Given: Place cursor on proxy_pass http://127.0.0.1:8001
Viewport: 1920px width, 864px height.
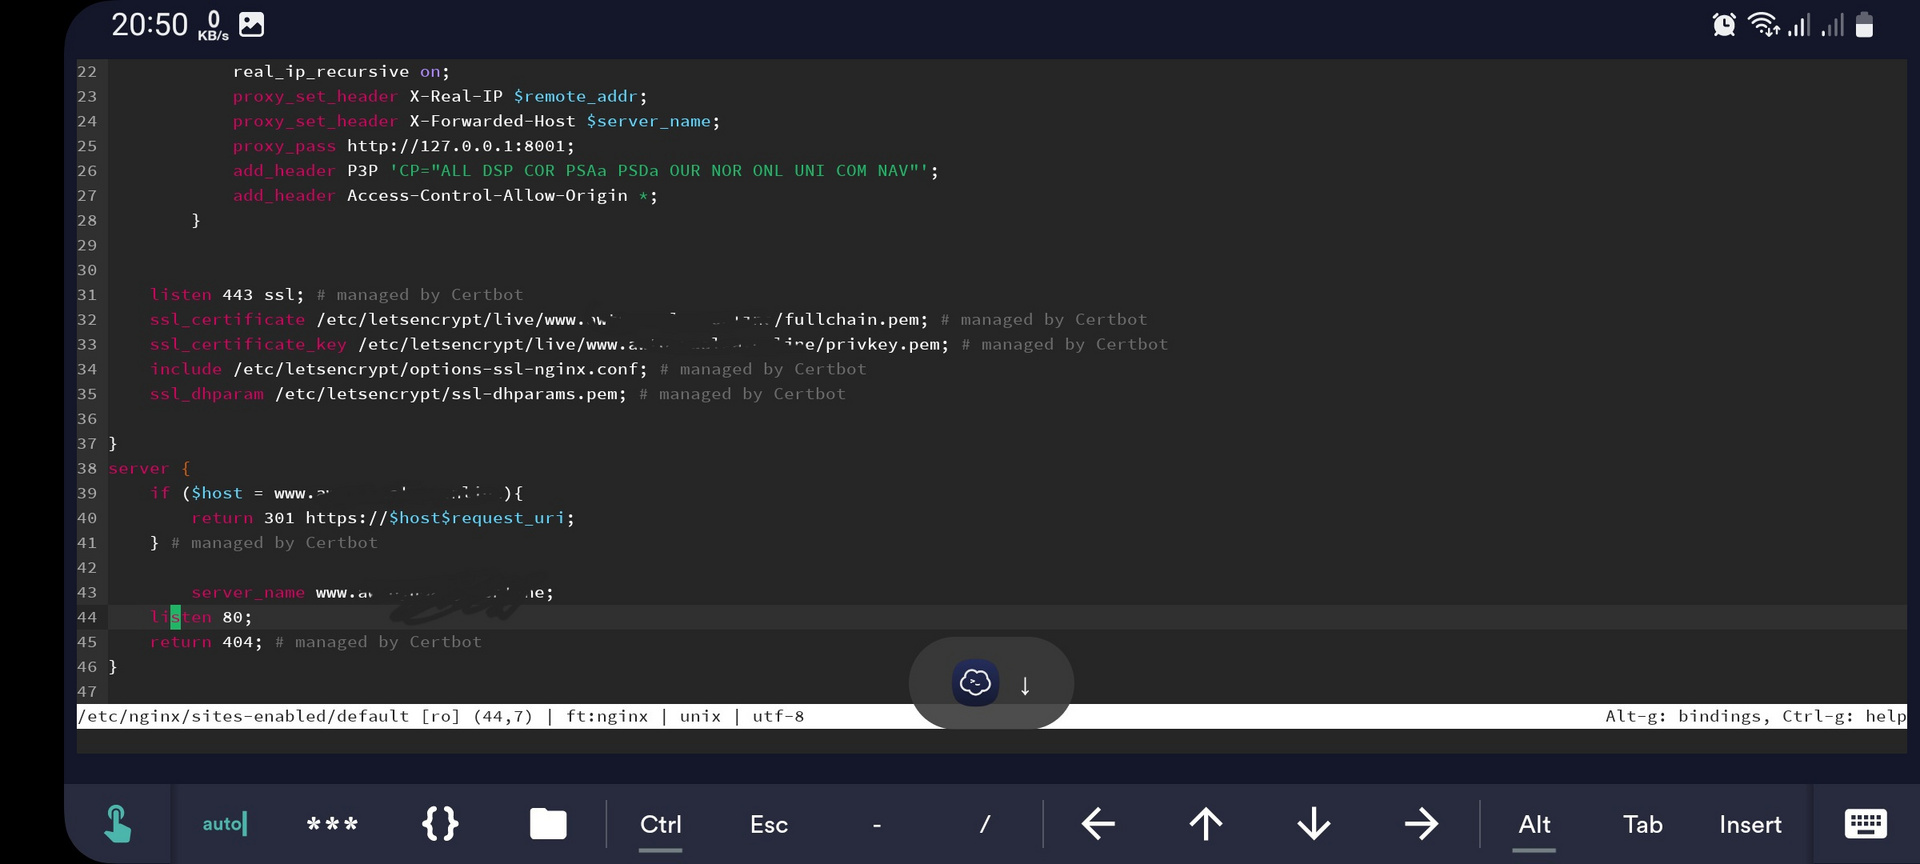Looking at the screenshot, I should pyautogui.click(x=403, y=146).
